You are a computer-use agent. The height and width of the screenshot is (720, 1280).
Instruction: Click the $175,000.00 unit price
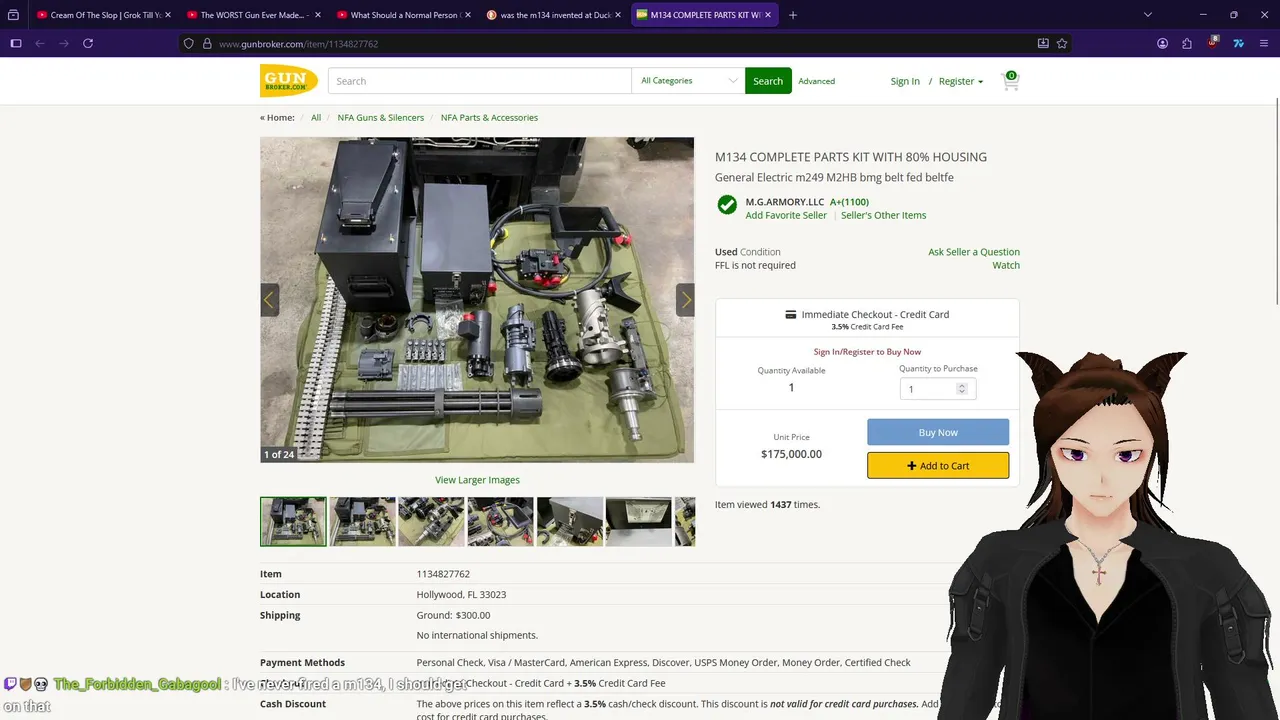click(791, 454)
